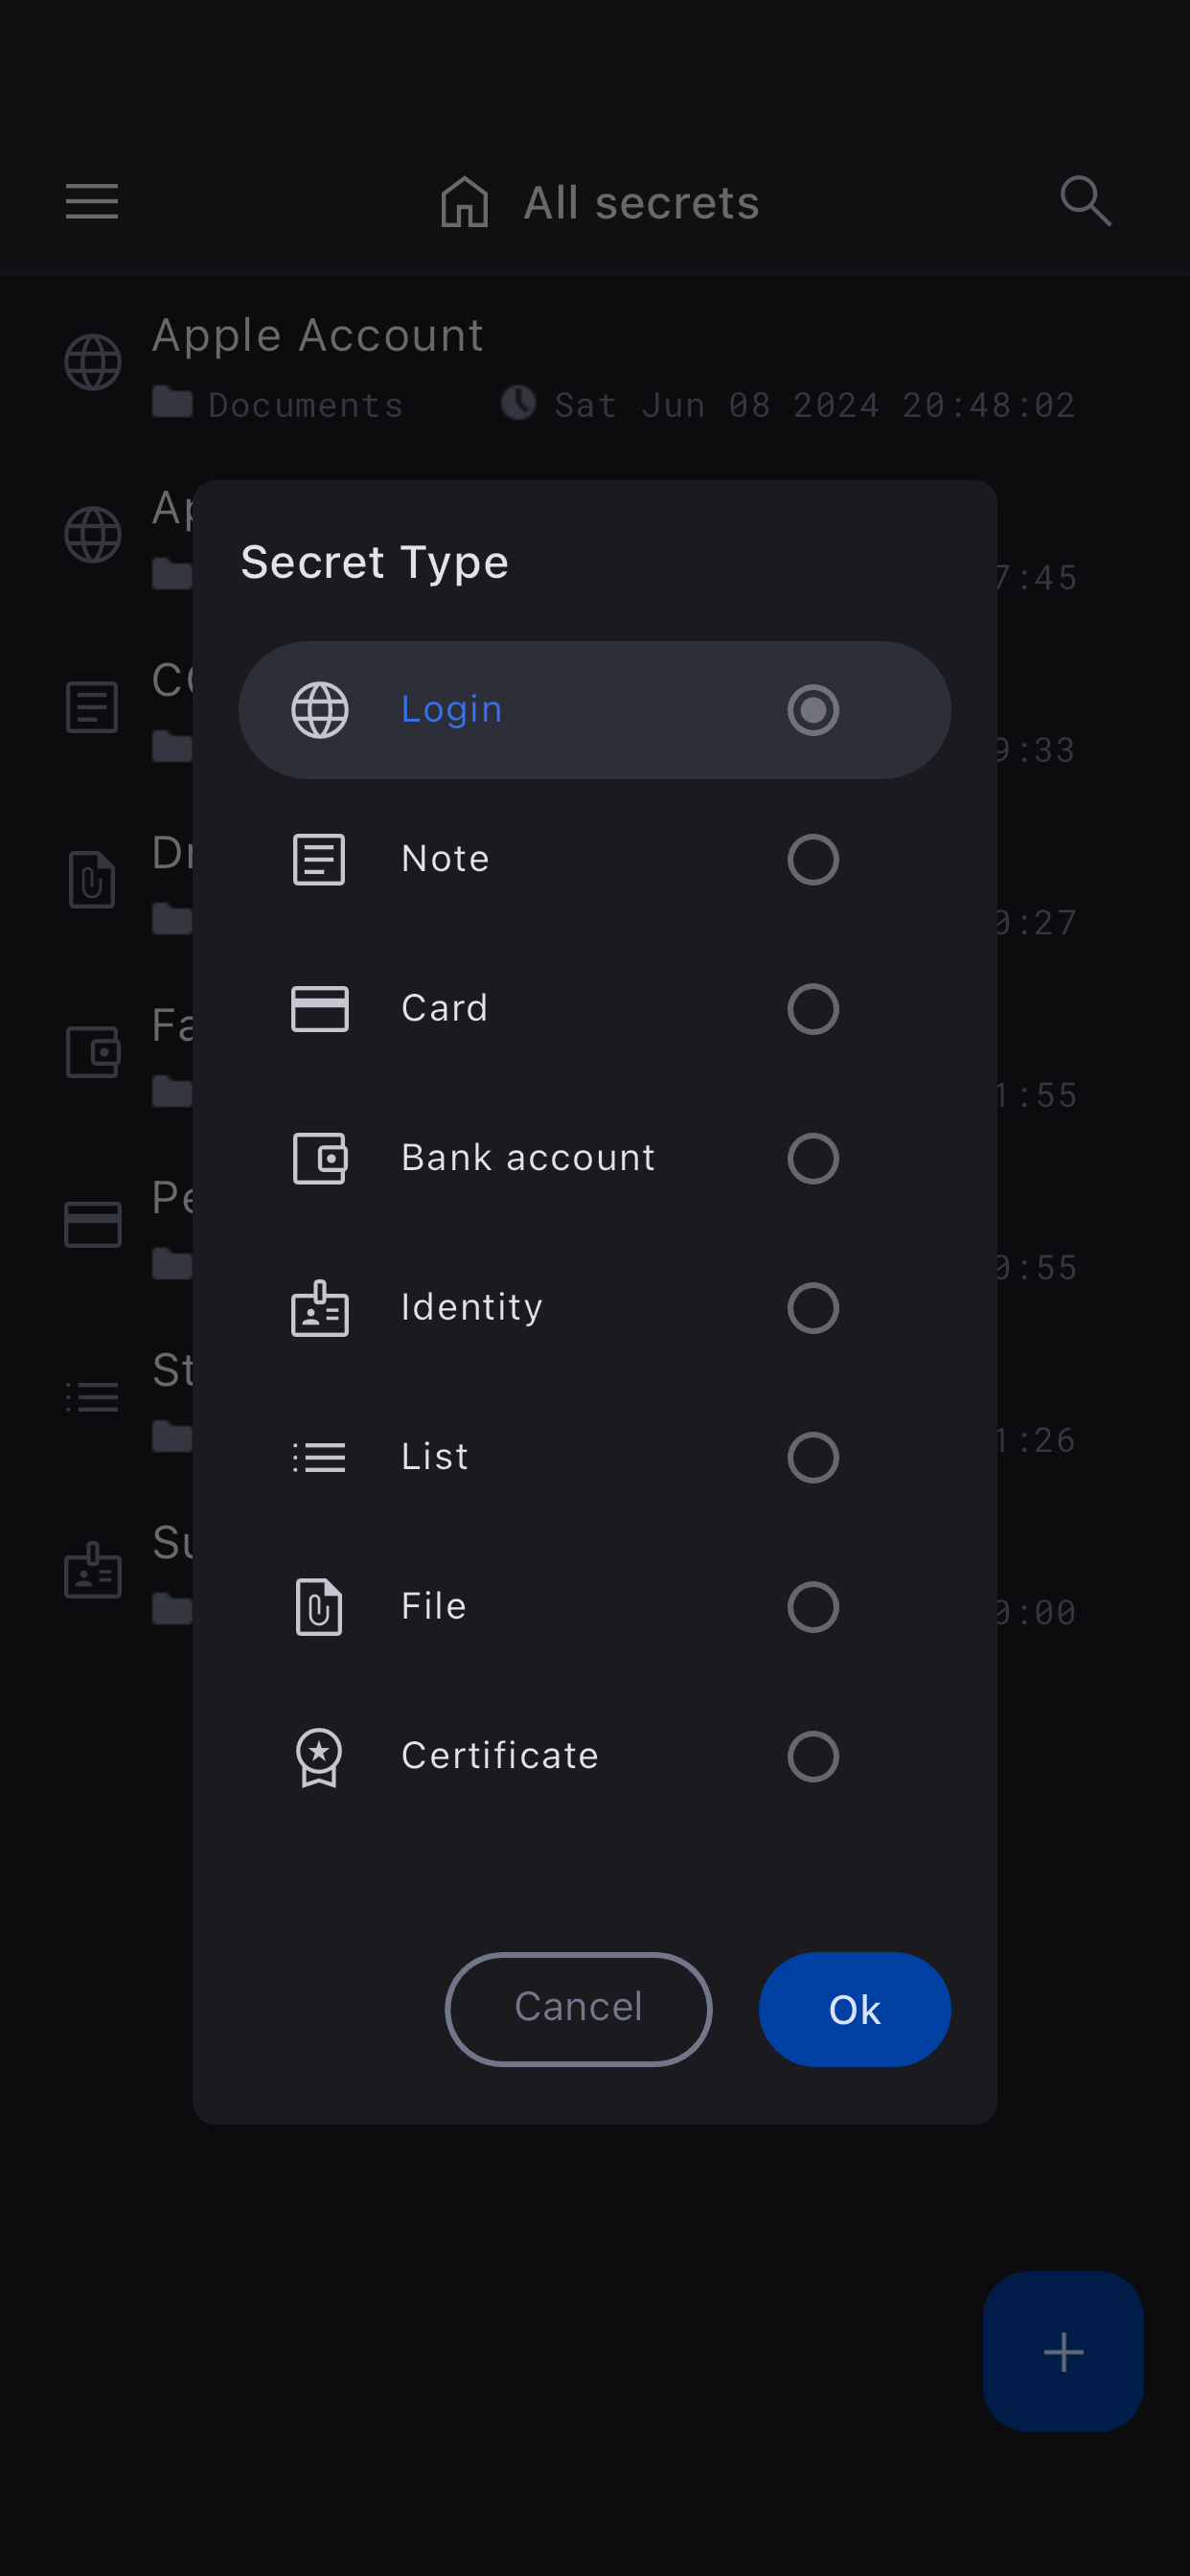1190x2576 pixels.
Task: Click the credit card icon in dialog
Action: [x=320, y=1008]
